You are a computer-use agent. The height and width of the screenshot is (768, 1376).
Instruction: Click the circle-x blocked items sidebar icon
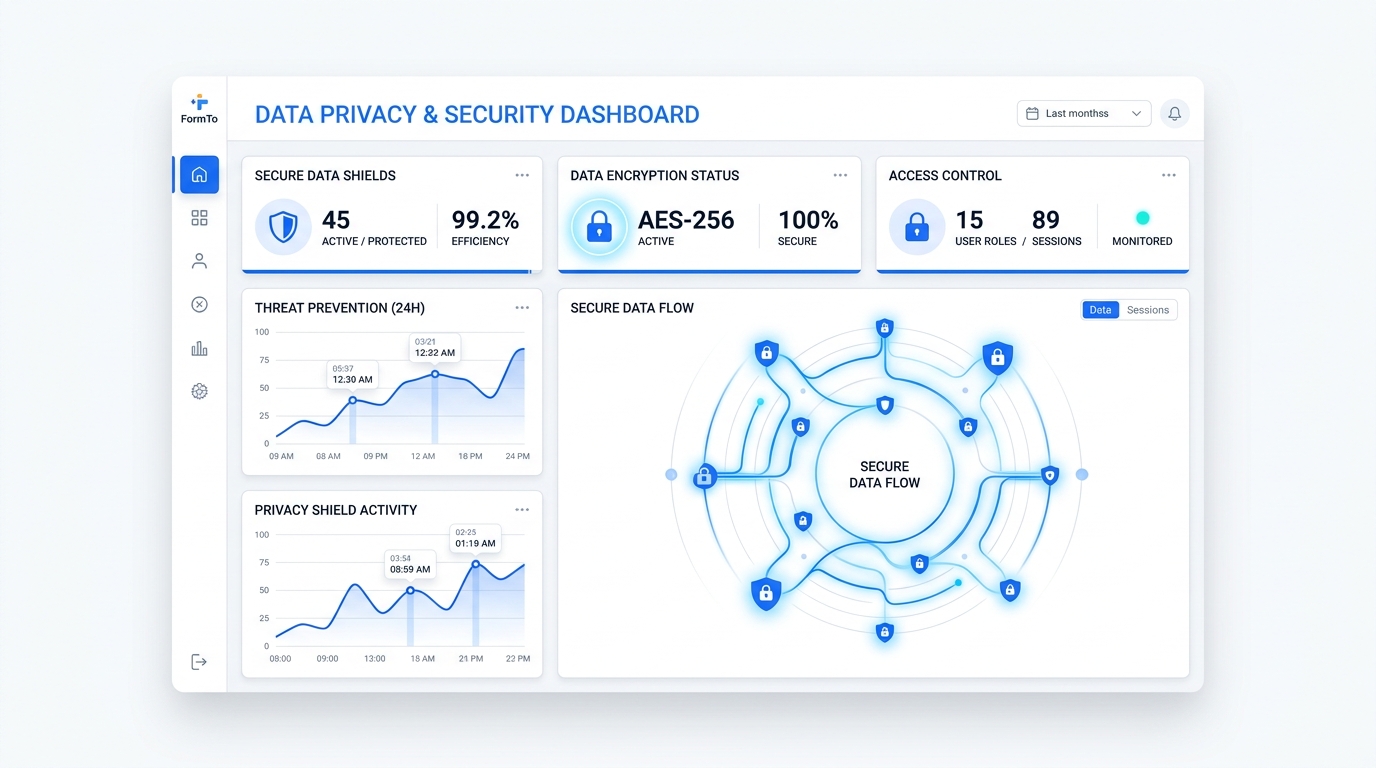[x=199, y=304]
